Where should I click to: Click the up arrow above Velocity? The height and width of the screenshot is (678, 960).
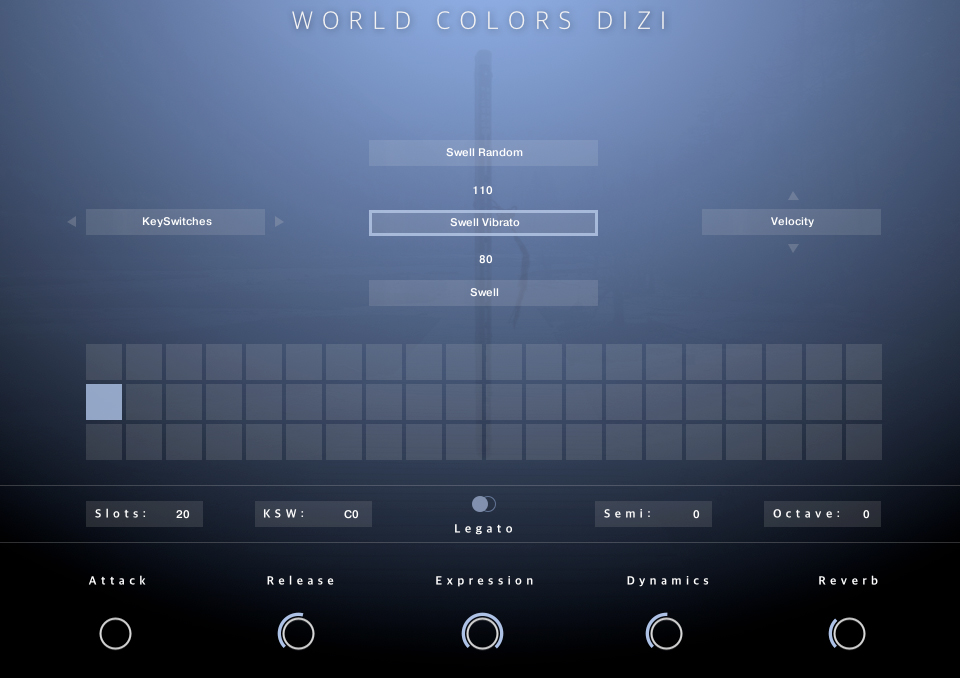tap(793, 197)
